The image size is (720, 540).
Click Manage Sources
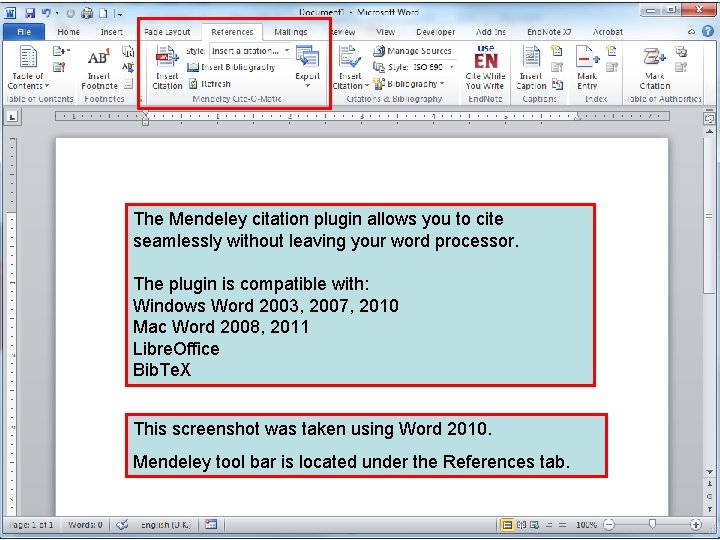coord(412,51)
